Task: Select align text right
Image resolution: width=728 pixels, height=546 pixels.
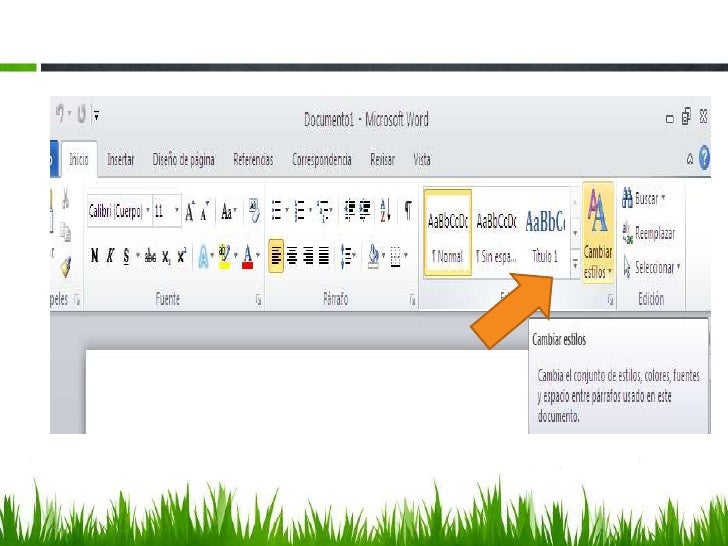Action: pyautogui.click(x=308, y=256)
